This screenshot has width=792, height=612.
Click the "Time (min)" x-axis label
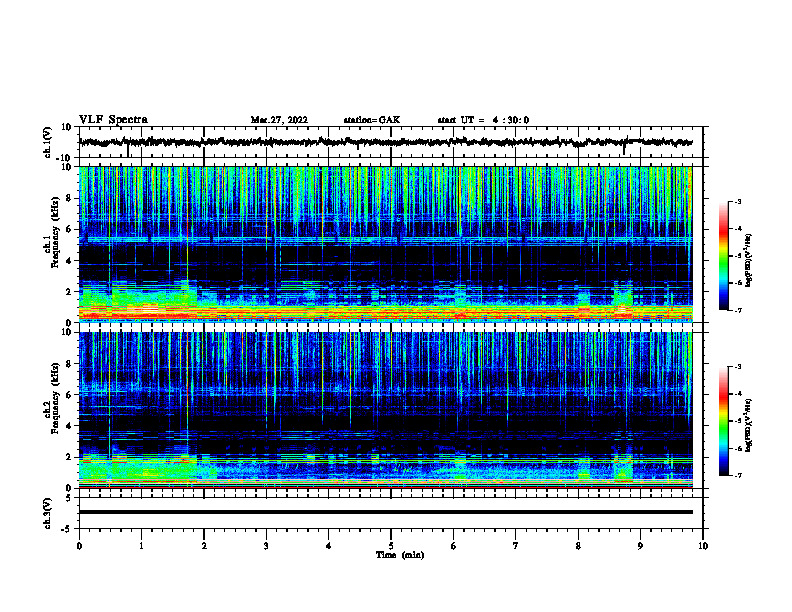point(400,555)
